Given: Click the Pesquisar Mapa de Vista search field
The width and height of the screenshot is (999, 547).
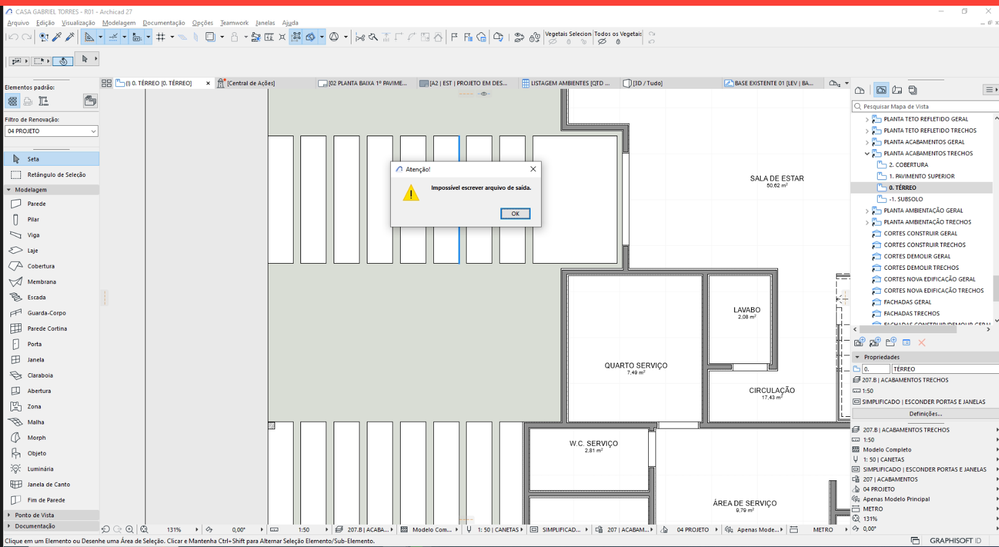Looking at the screenshot, I should (x=927, y=106).
